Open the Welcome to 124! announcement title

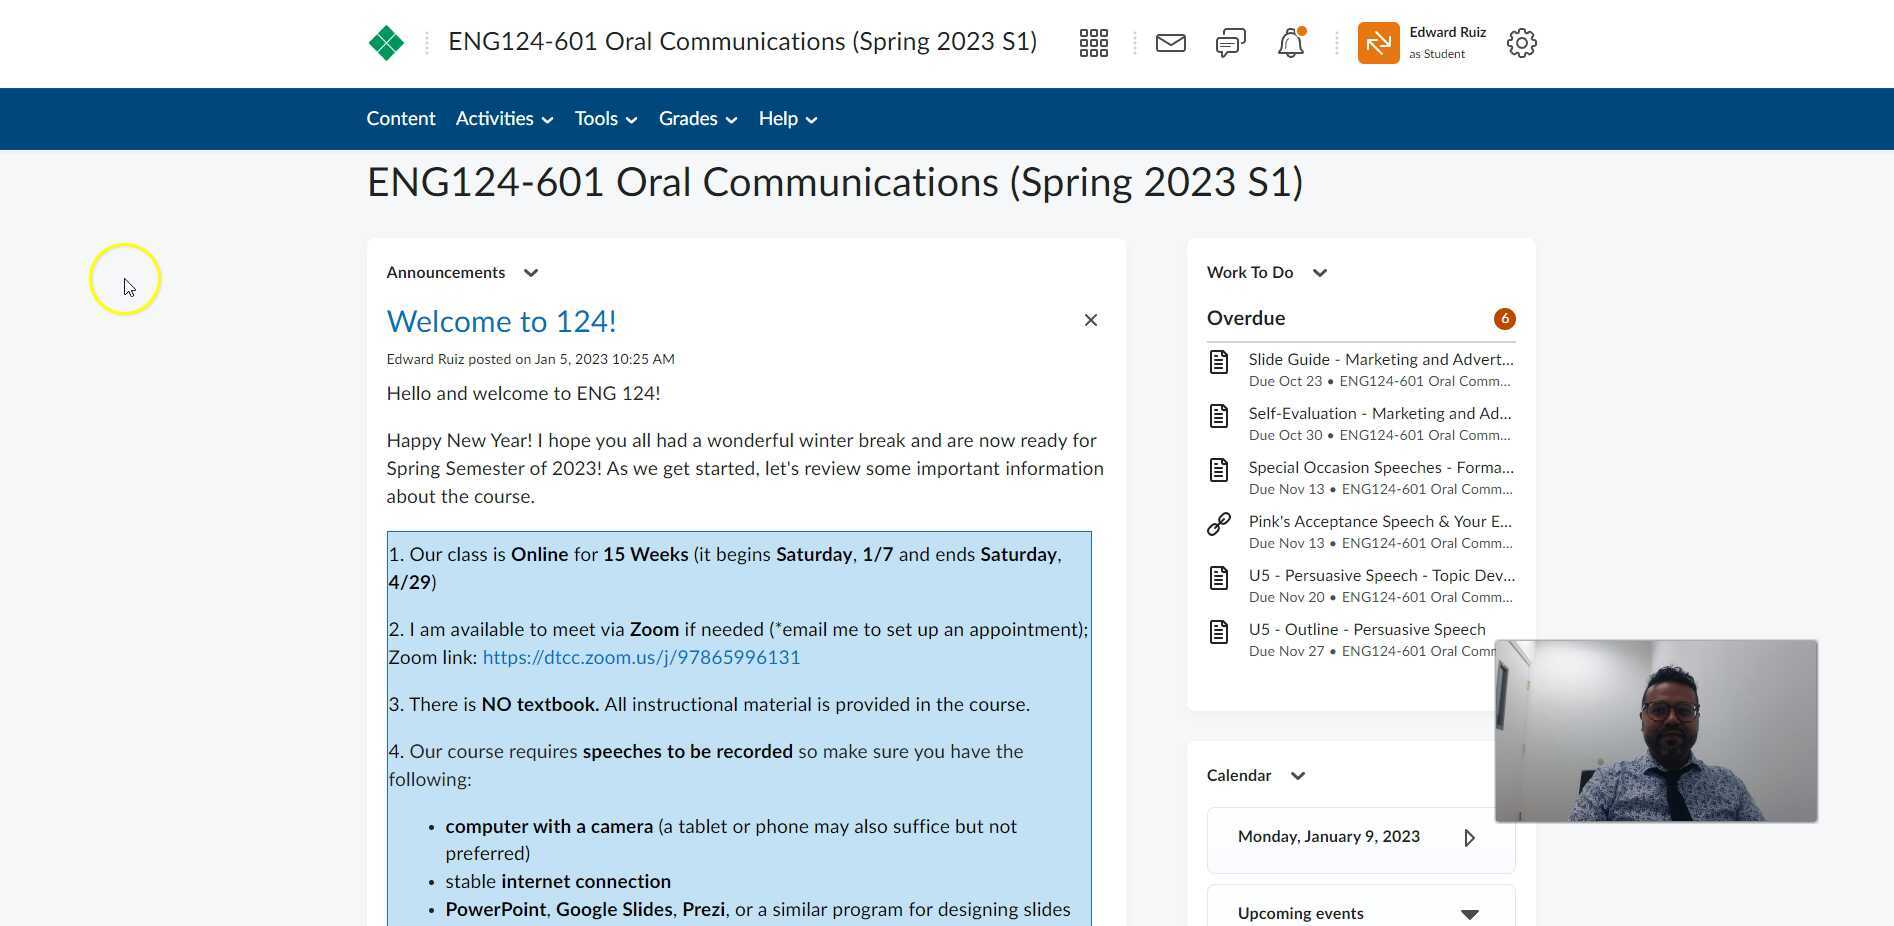point(501,322)
